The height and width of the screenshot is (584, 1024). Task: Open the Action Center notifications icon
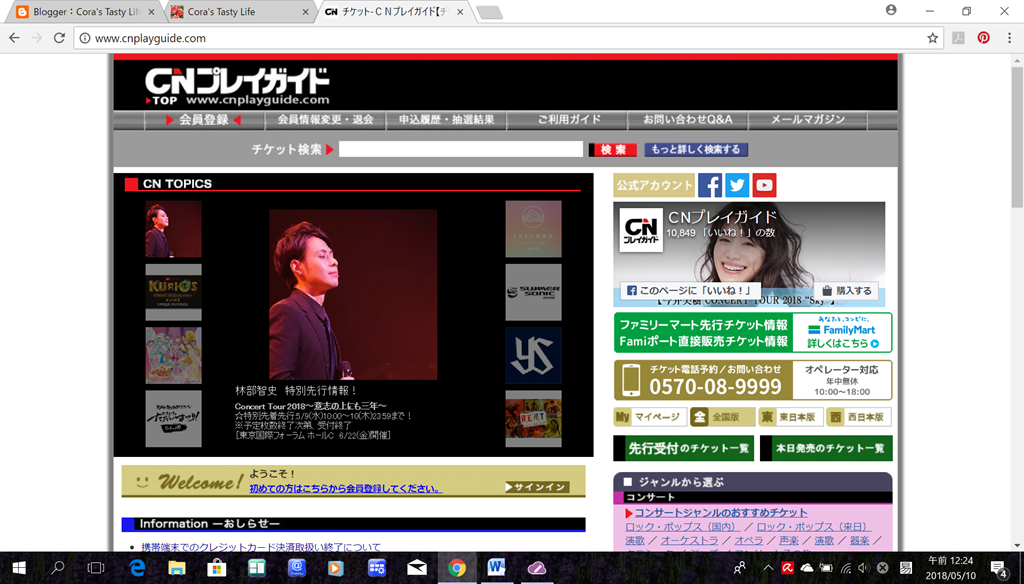click(999, 568)
